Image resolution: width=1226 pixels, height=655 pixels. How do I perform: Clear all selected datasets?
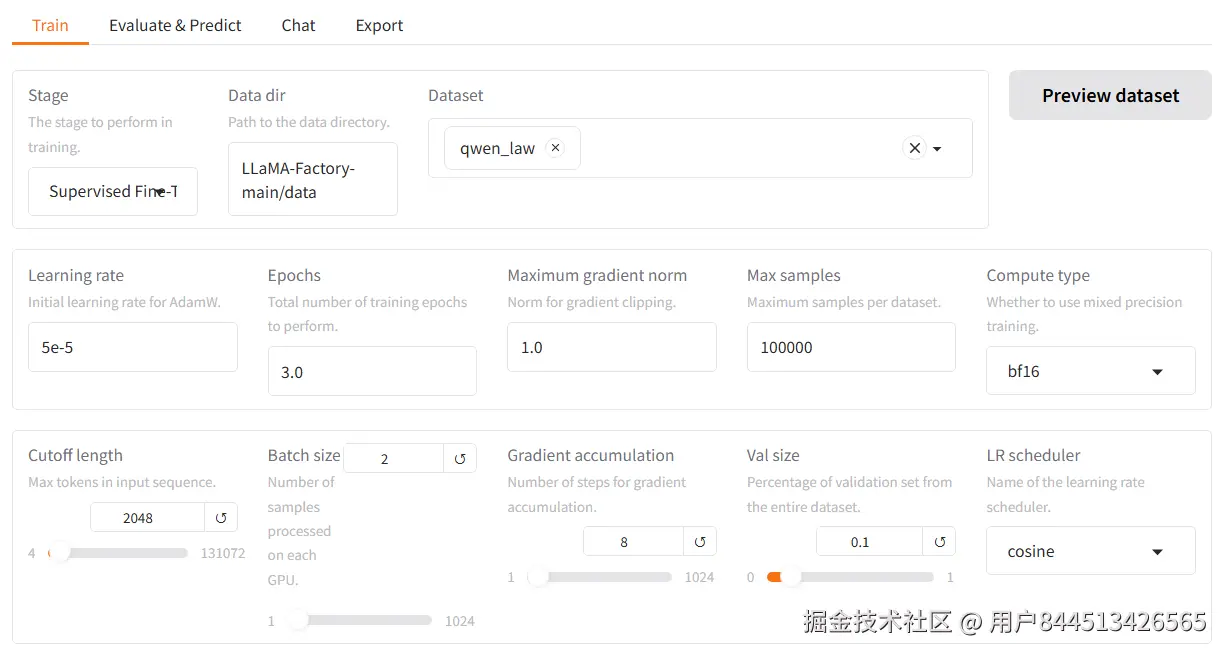coord(914,148)
